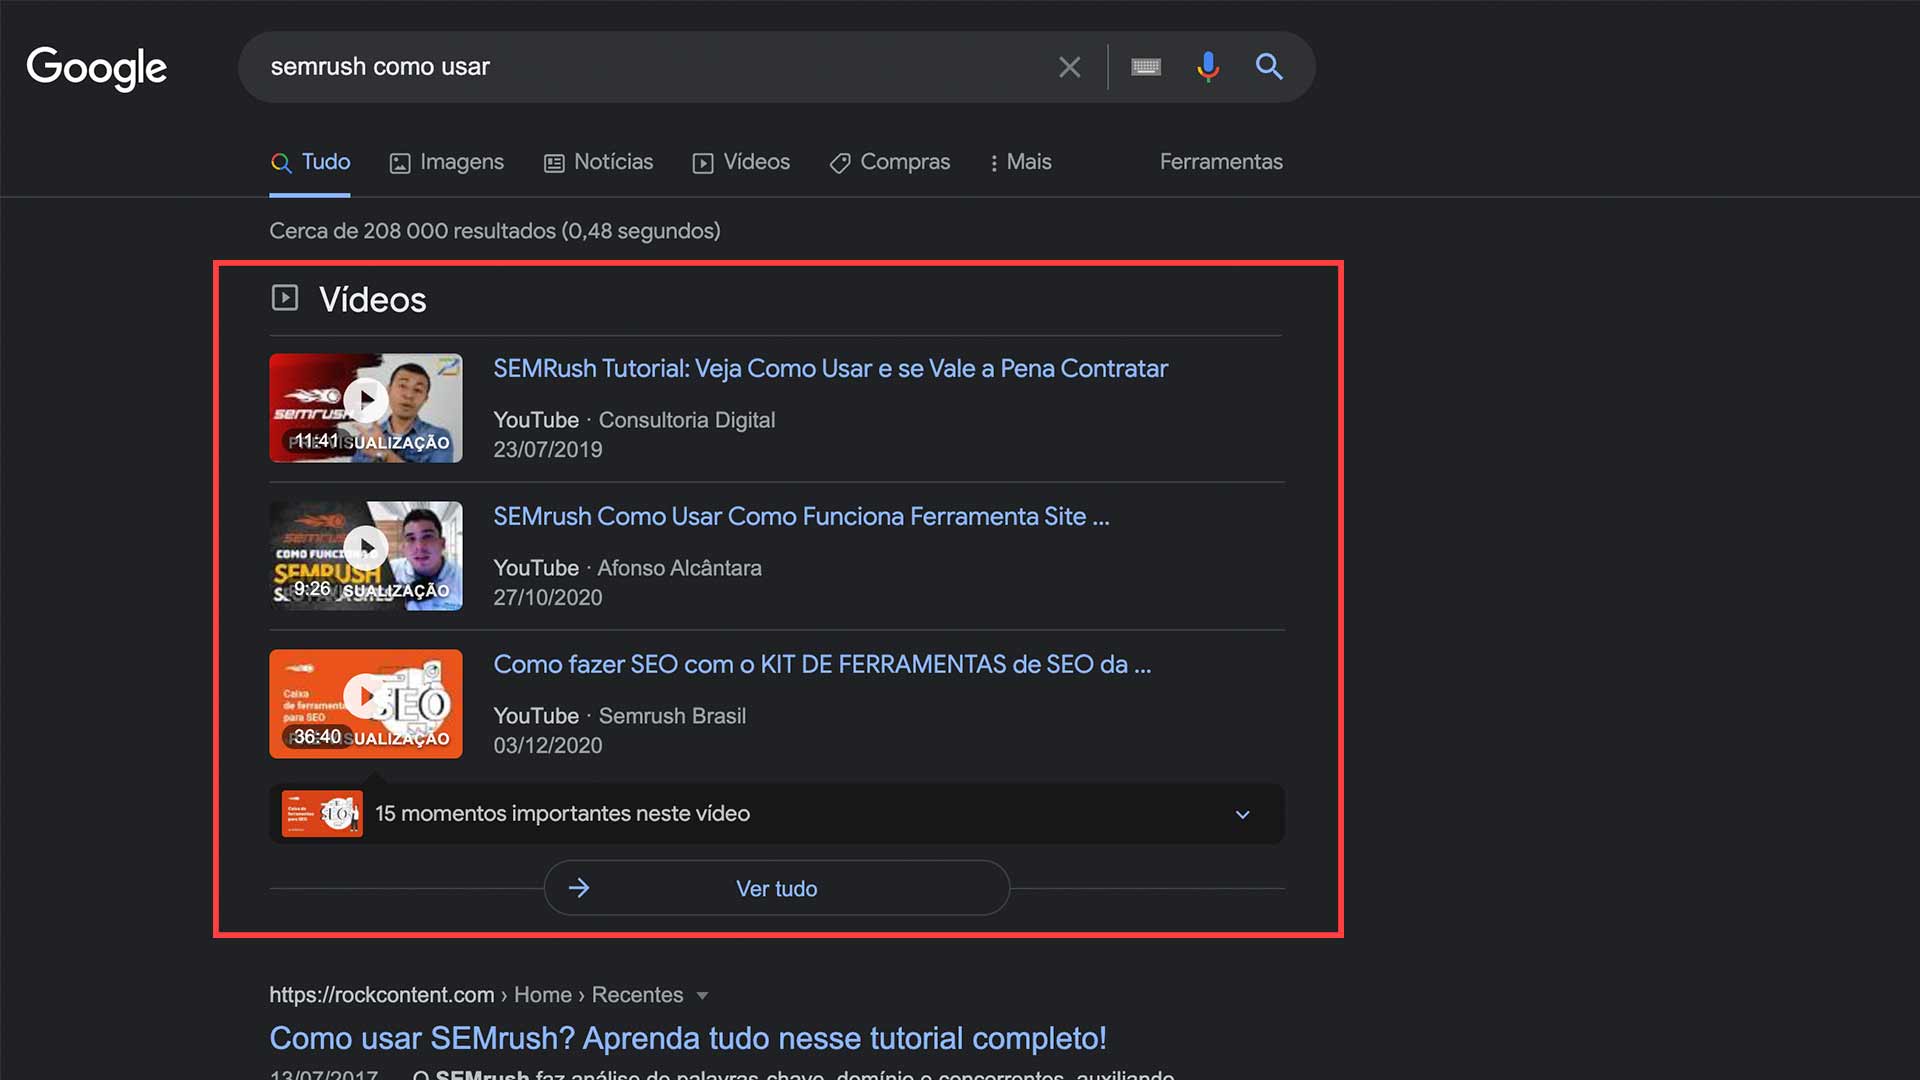
Task: Open "SEMRush Tutorial: Veja Como Usar" link
Action: (x=830, y=369)
